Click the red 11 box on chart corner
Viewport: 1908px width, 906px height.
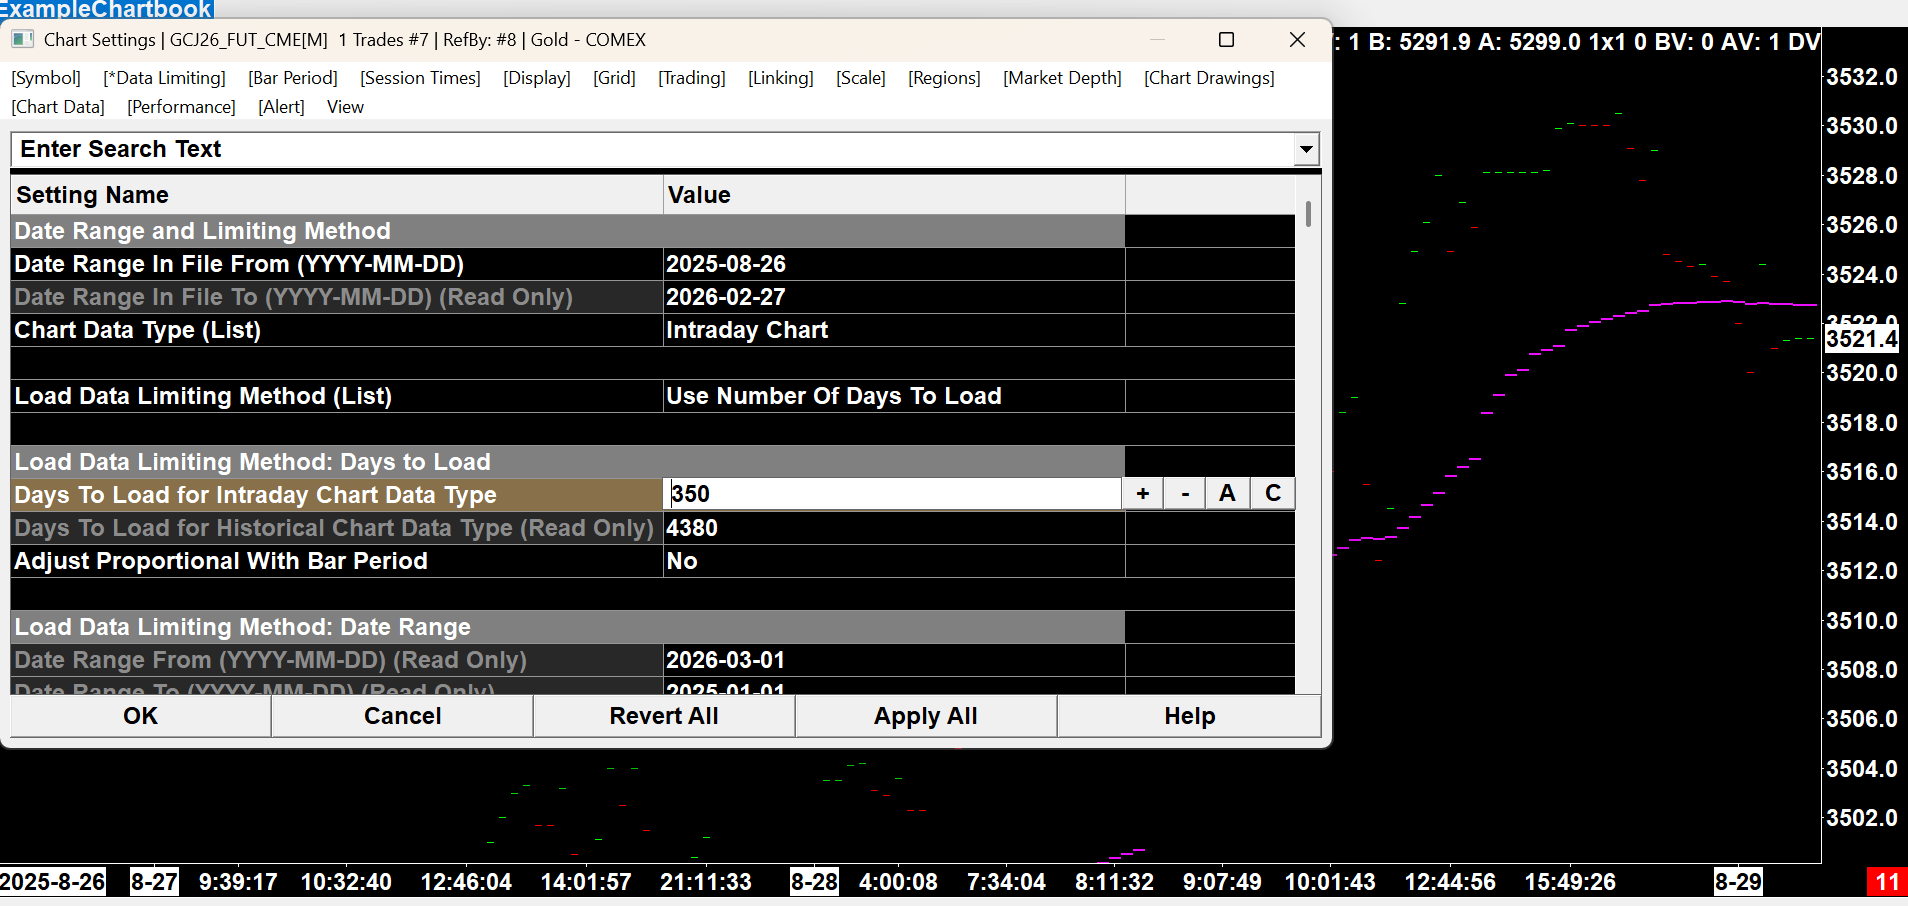(x=1887, y=882)
